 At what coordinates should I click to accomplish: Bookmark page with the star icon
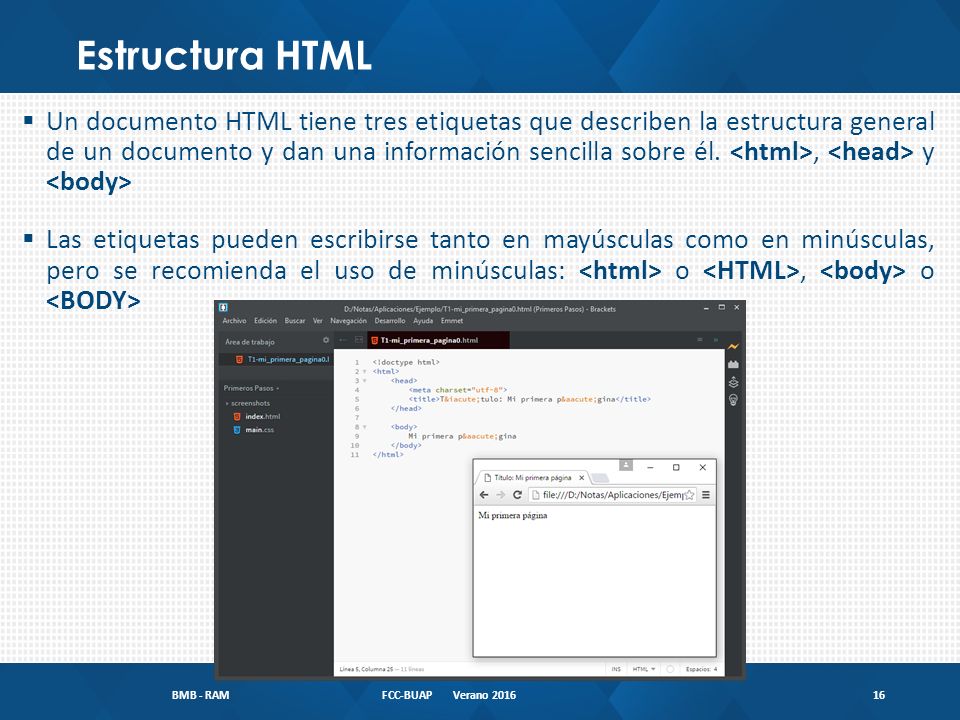pos(689,495)
